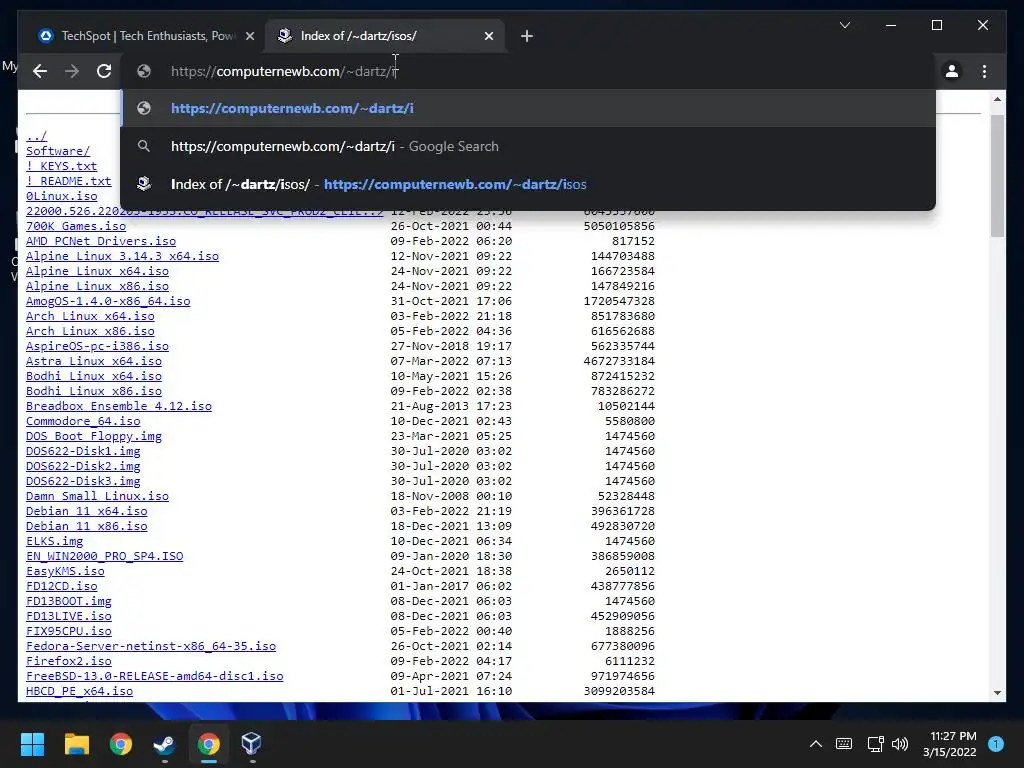Click the first Chrome icon next to File Explorer
1024x768 pixels.
[121, 744]
